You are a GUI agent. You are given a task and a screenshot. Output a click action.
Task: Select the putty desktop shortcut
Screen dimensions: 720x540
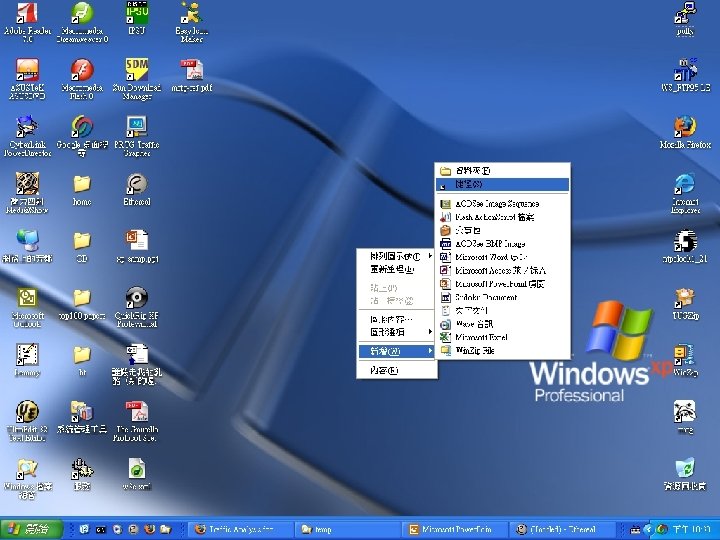click(685, 18)
